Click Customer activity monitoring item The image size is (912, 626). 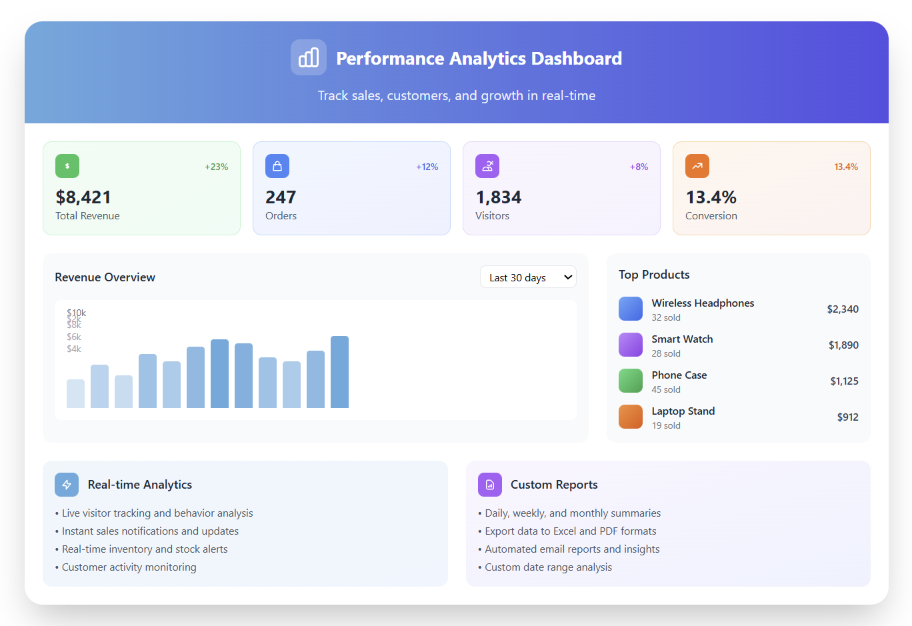pyautogui.click(x=126, y=567)
